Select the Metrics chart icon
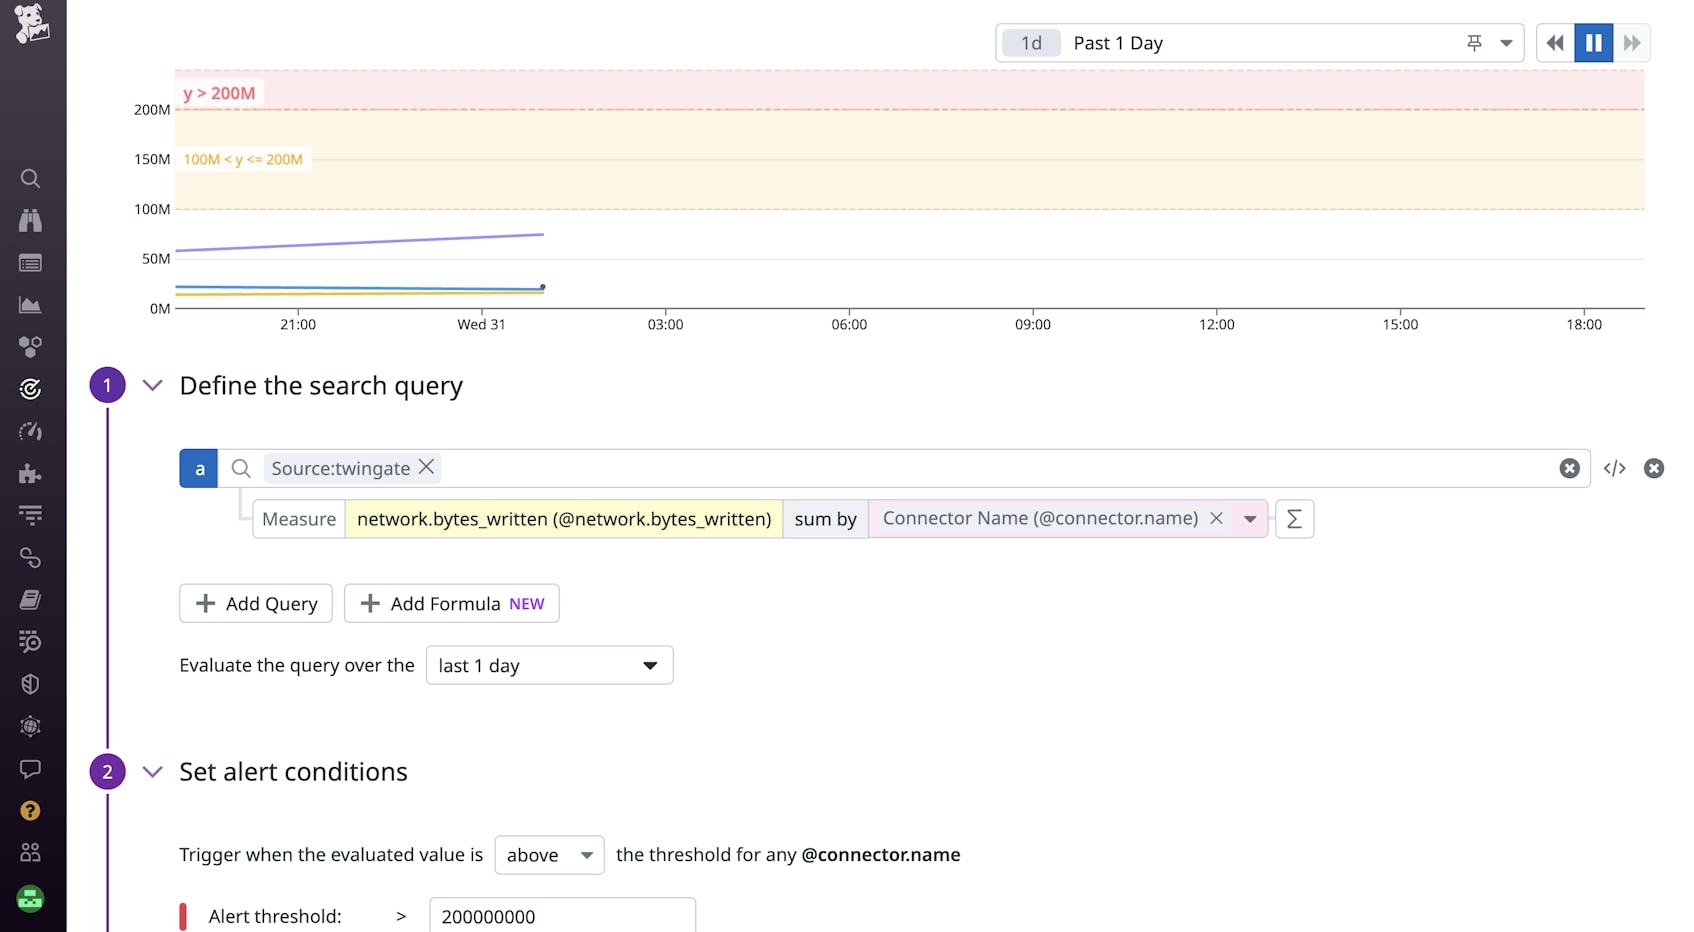 [30, 304]
